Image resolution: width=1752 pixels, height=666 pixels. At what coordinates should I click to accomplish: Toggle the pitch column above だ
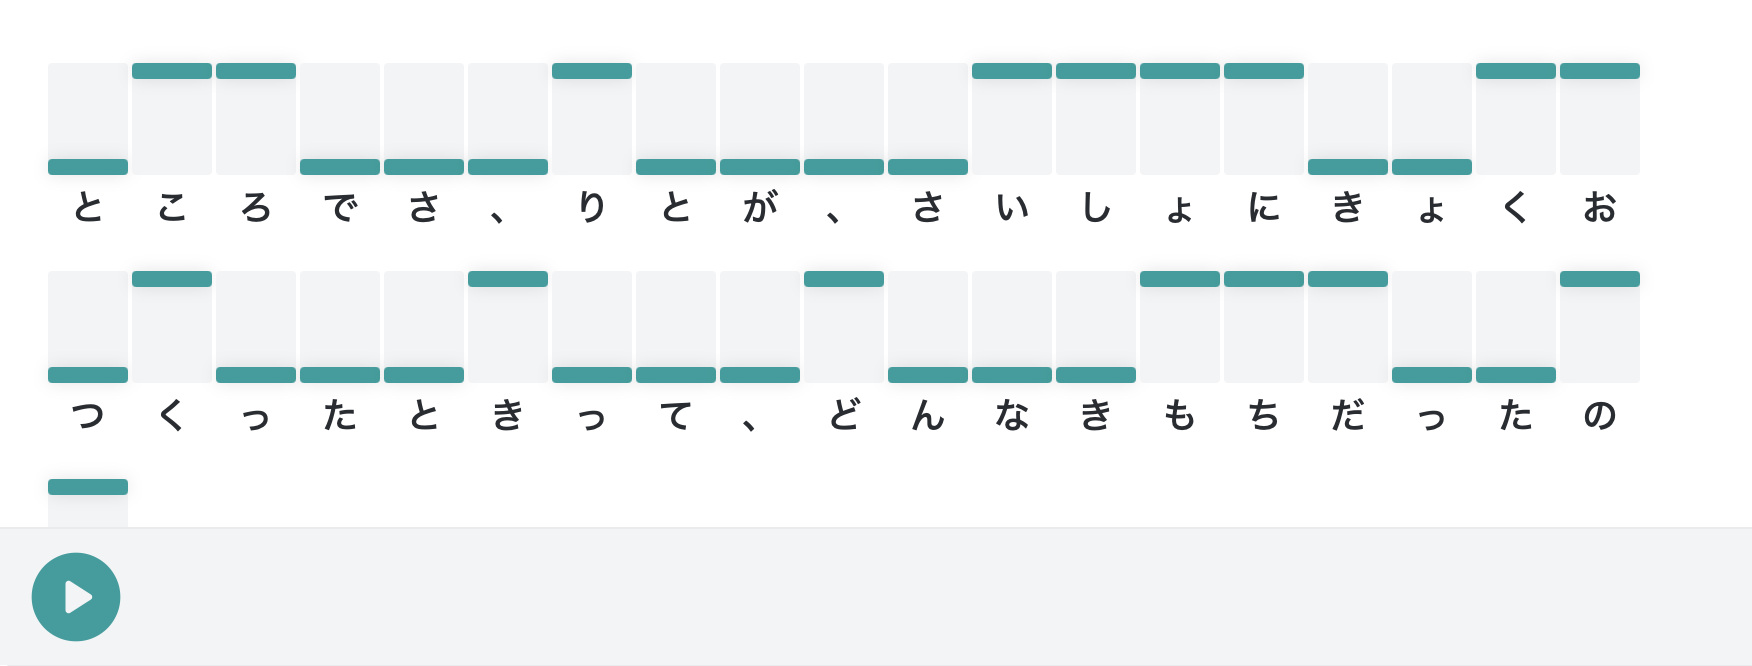pos(1348,327)
